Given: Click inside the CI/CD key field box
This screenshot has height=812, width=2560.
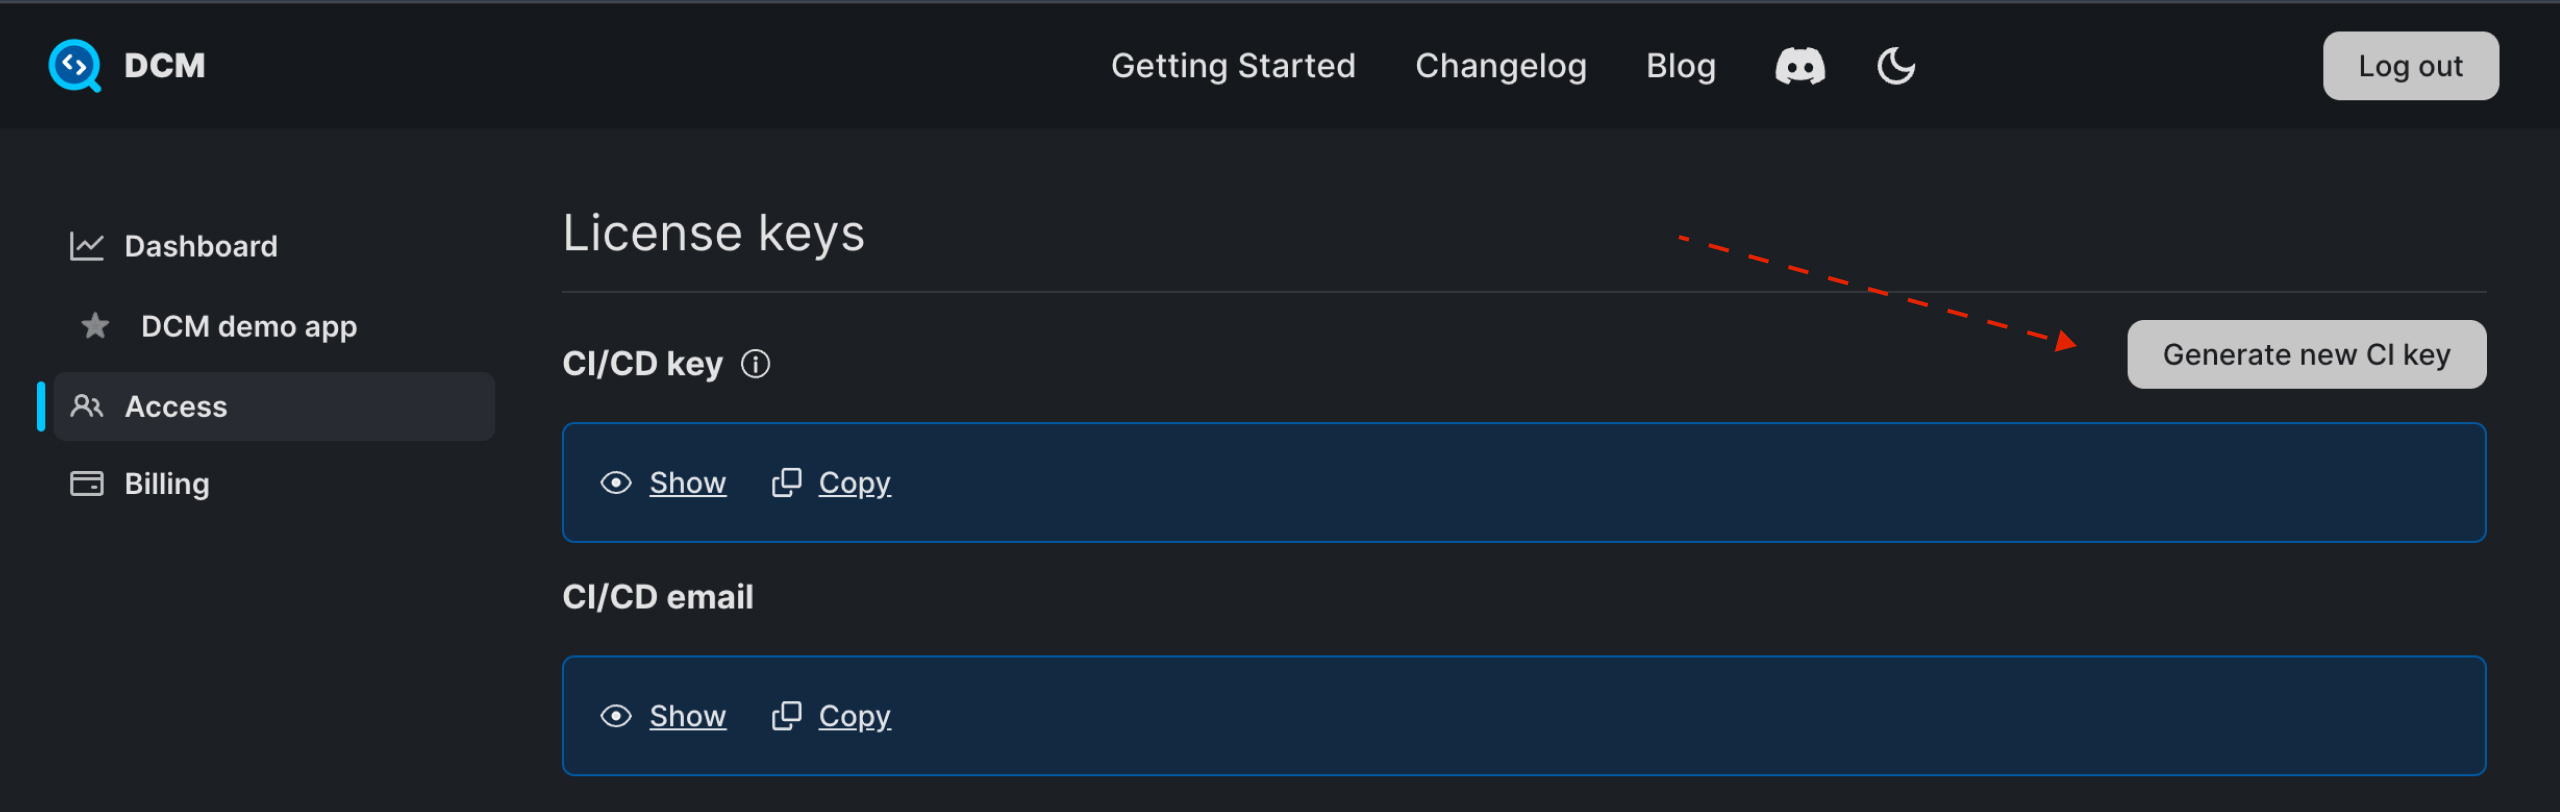Looking at the screenshot, I should pyautogui.click(x=1500, y=482).
